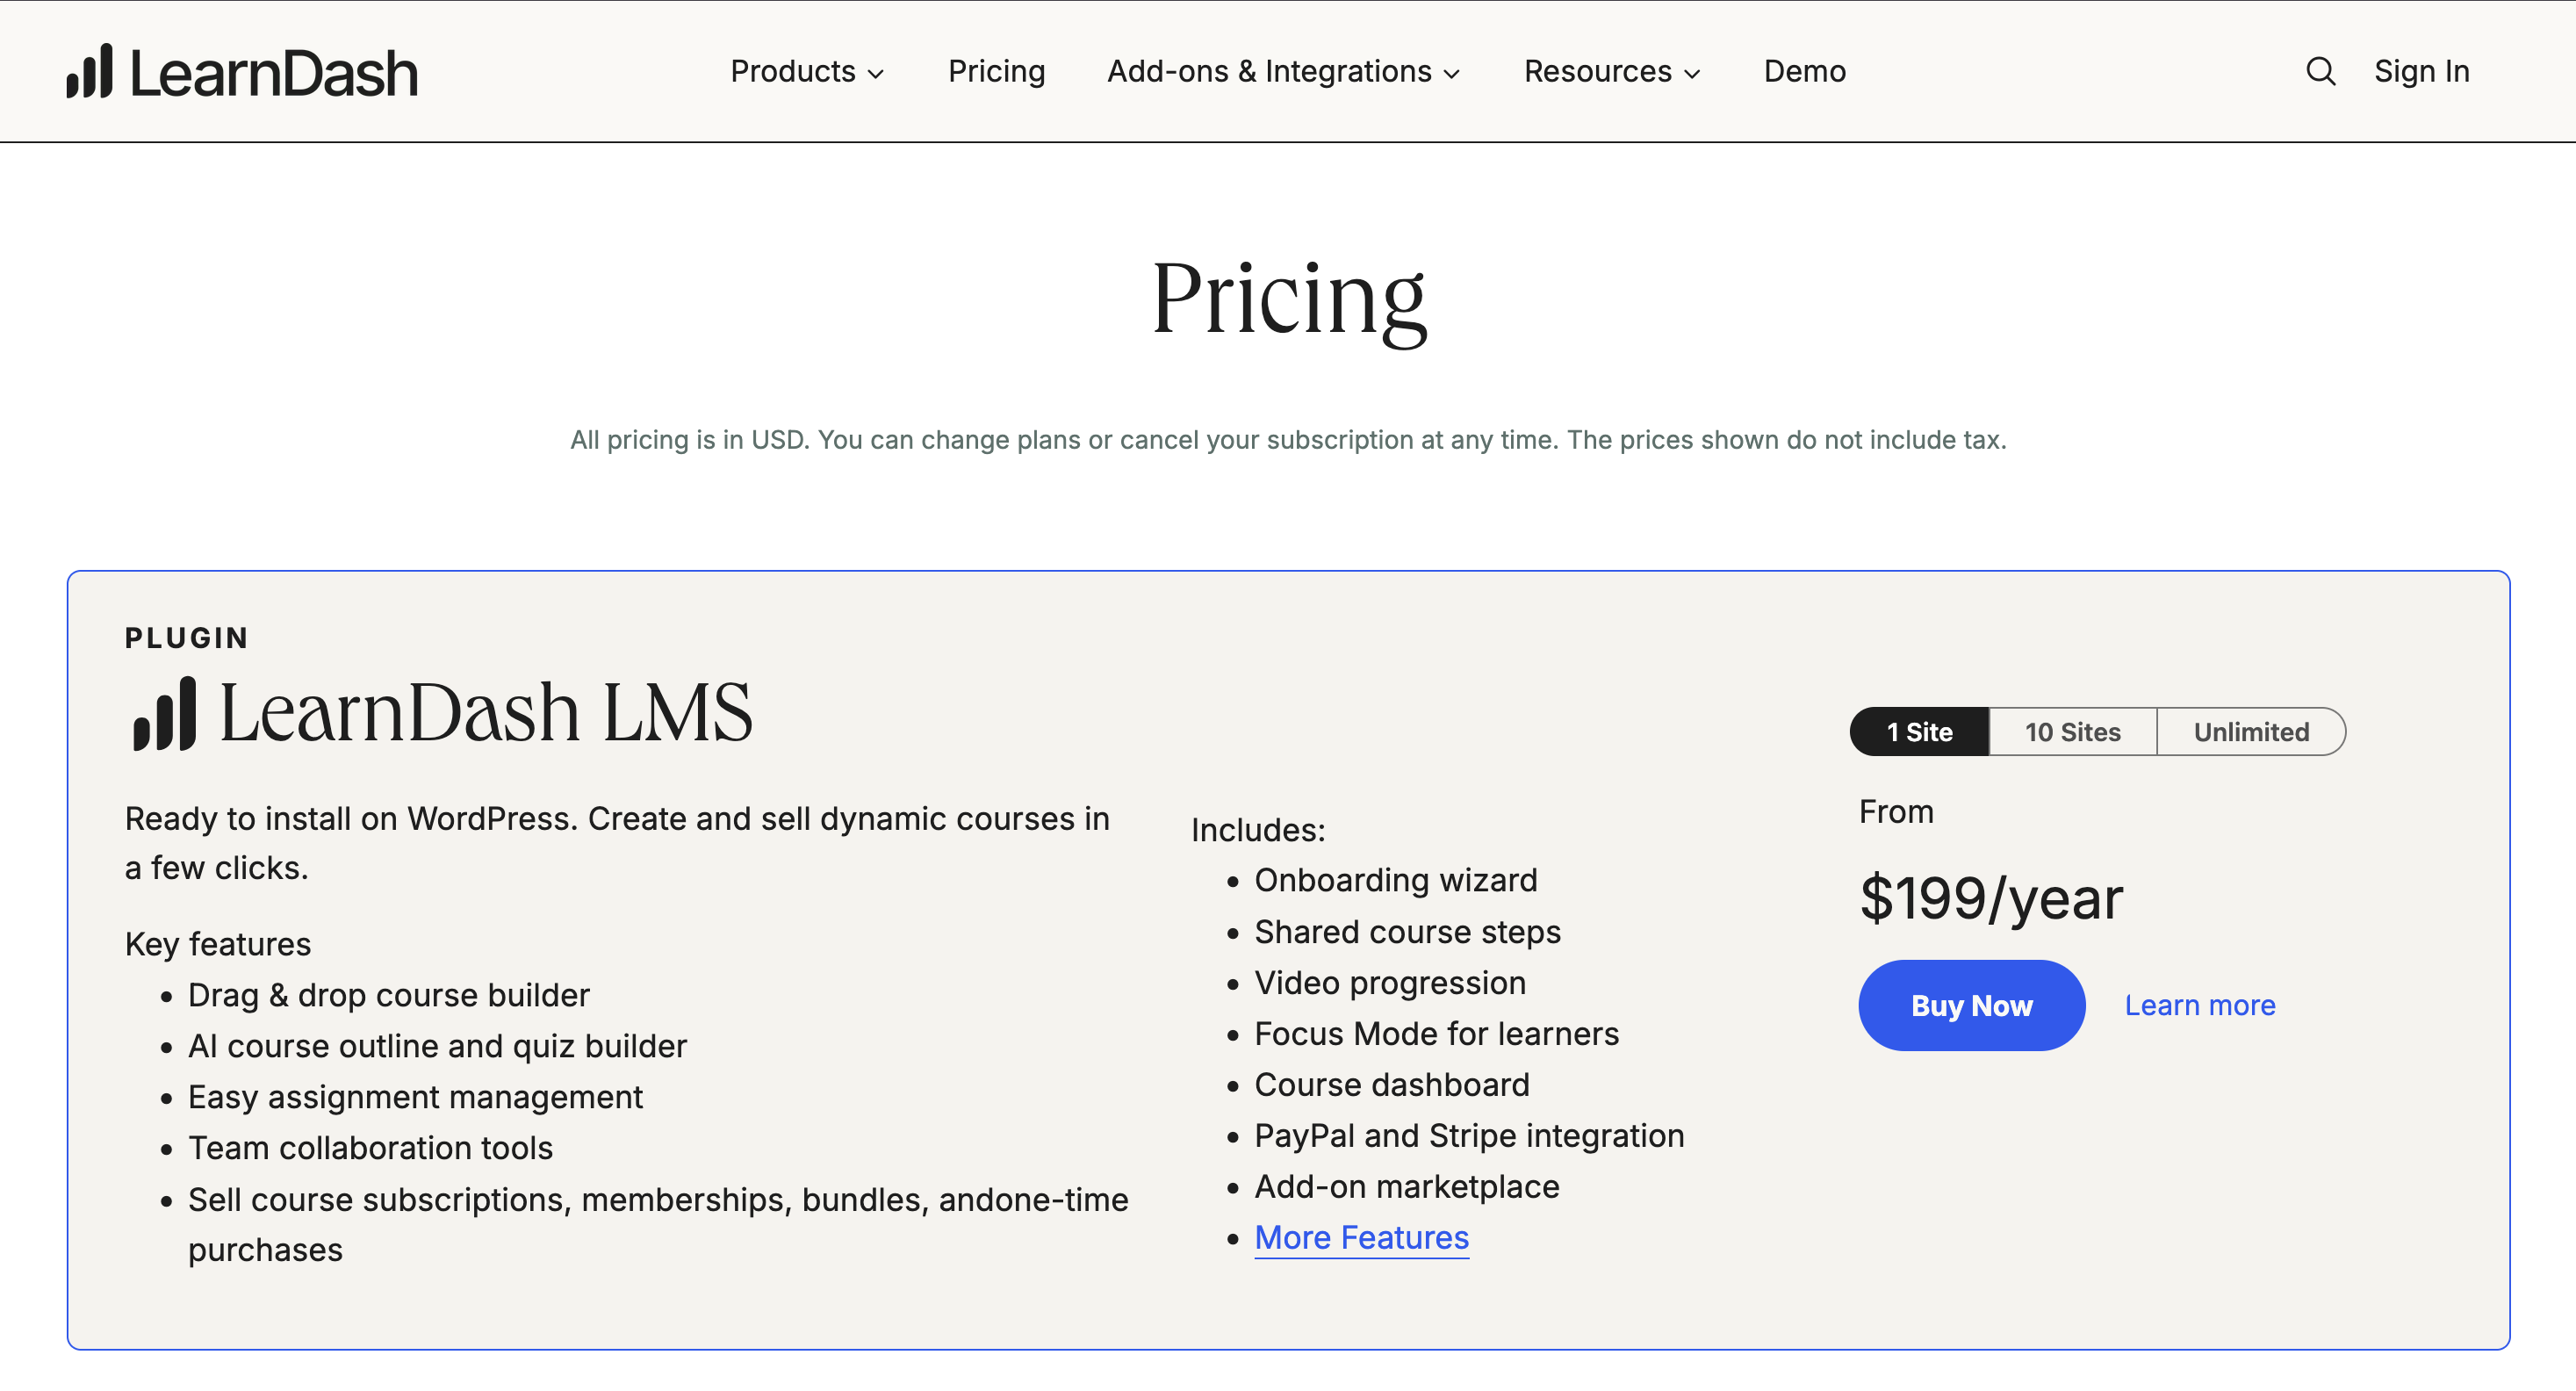The image size is (2576, 1391).
Task: Click the LearnDash LMS bar-chart icon in plugin card
Action: (x=165, y=712)
